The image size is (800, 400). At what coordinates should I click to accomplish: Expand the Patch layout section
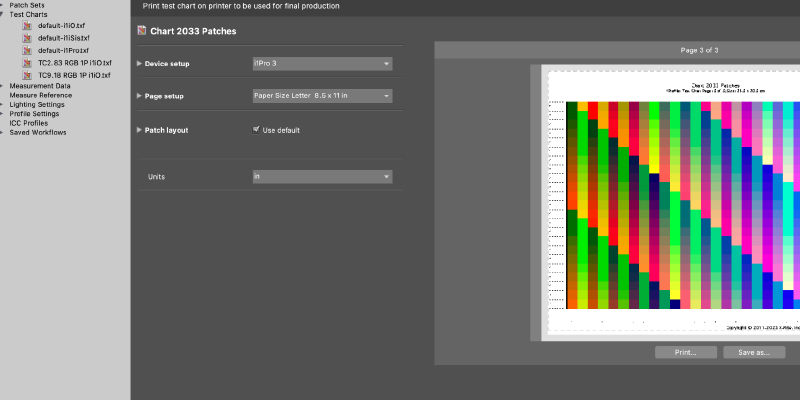click(140, 130)
